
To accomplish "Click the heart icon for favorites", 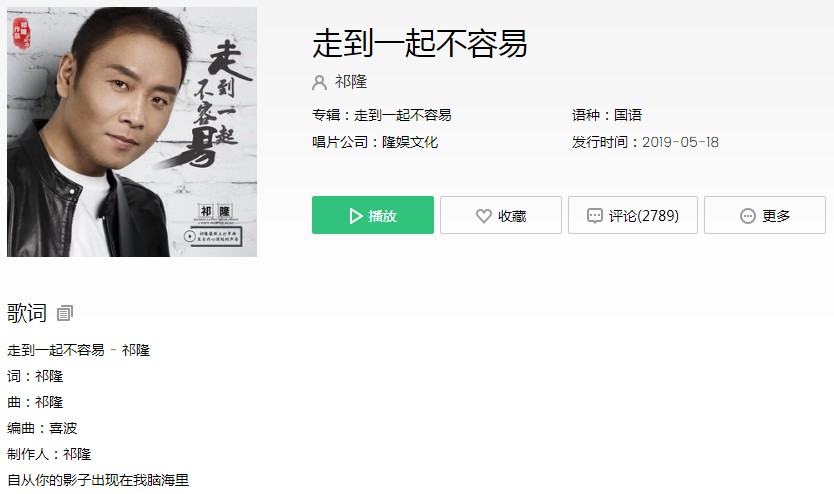I will [483, 215].
